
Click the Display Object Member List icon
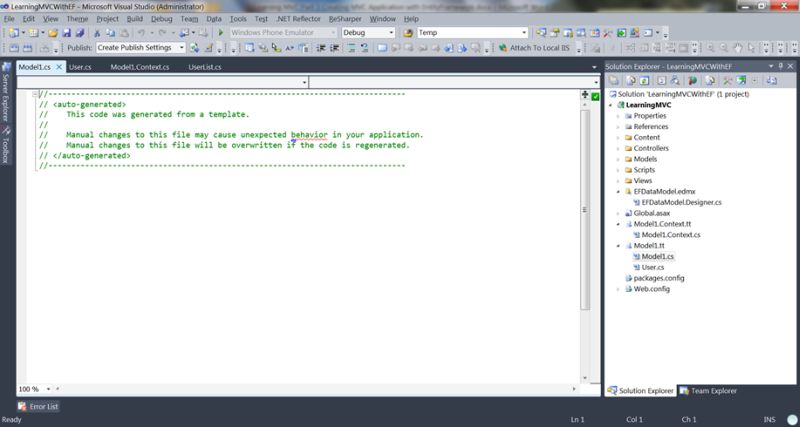click(249, 47)
